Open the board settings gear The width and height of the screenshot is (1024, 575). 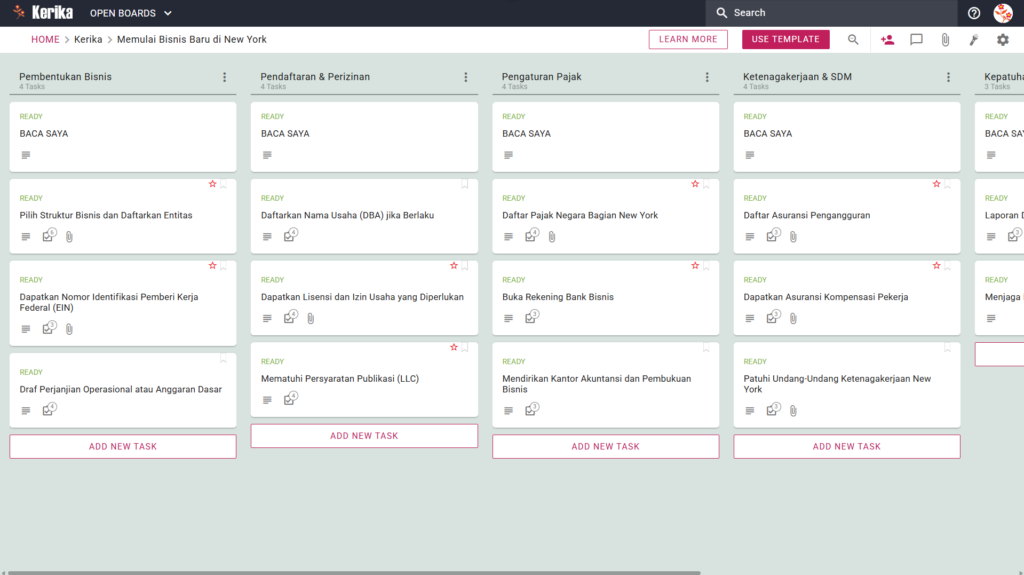[1002, 40]
